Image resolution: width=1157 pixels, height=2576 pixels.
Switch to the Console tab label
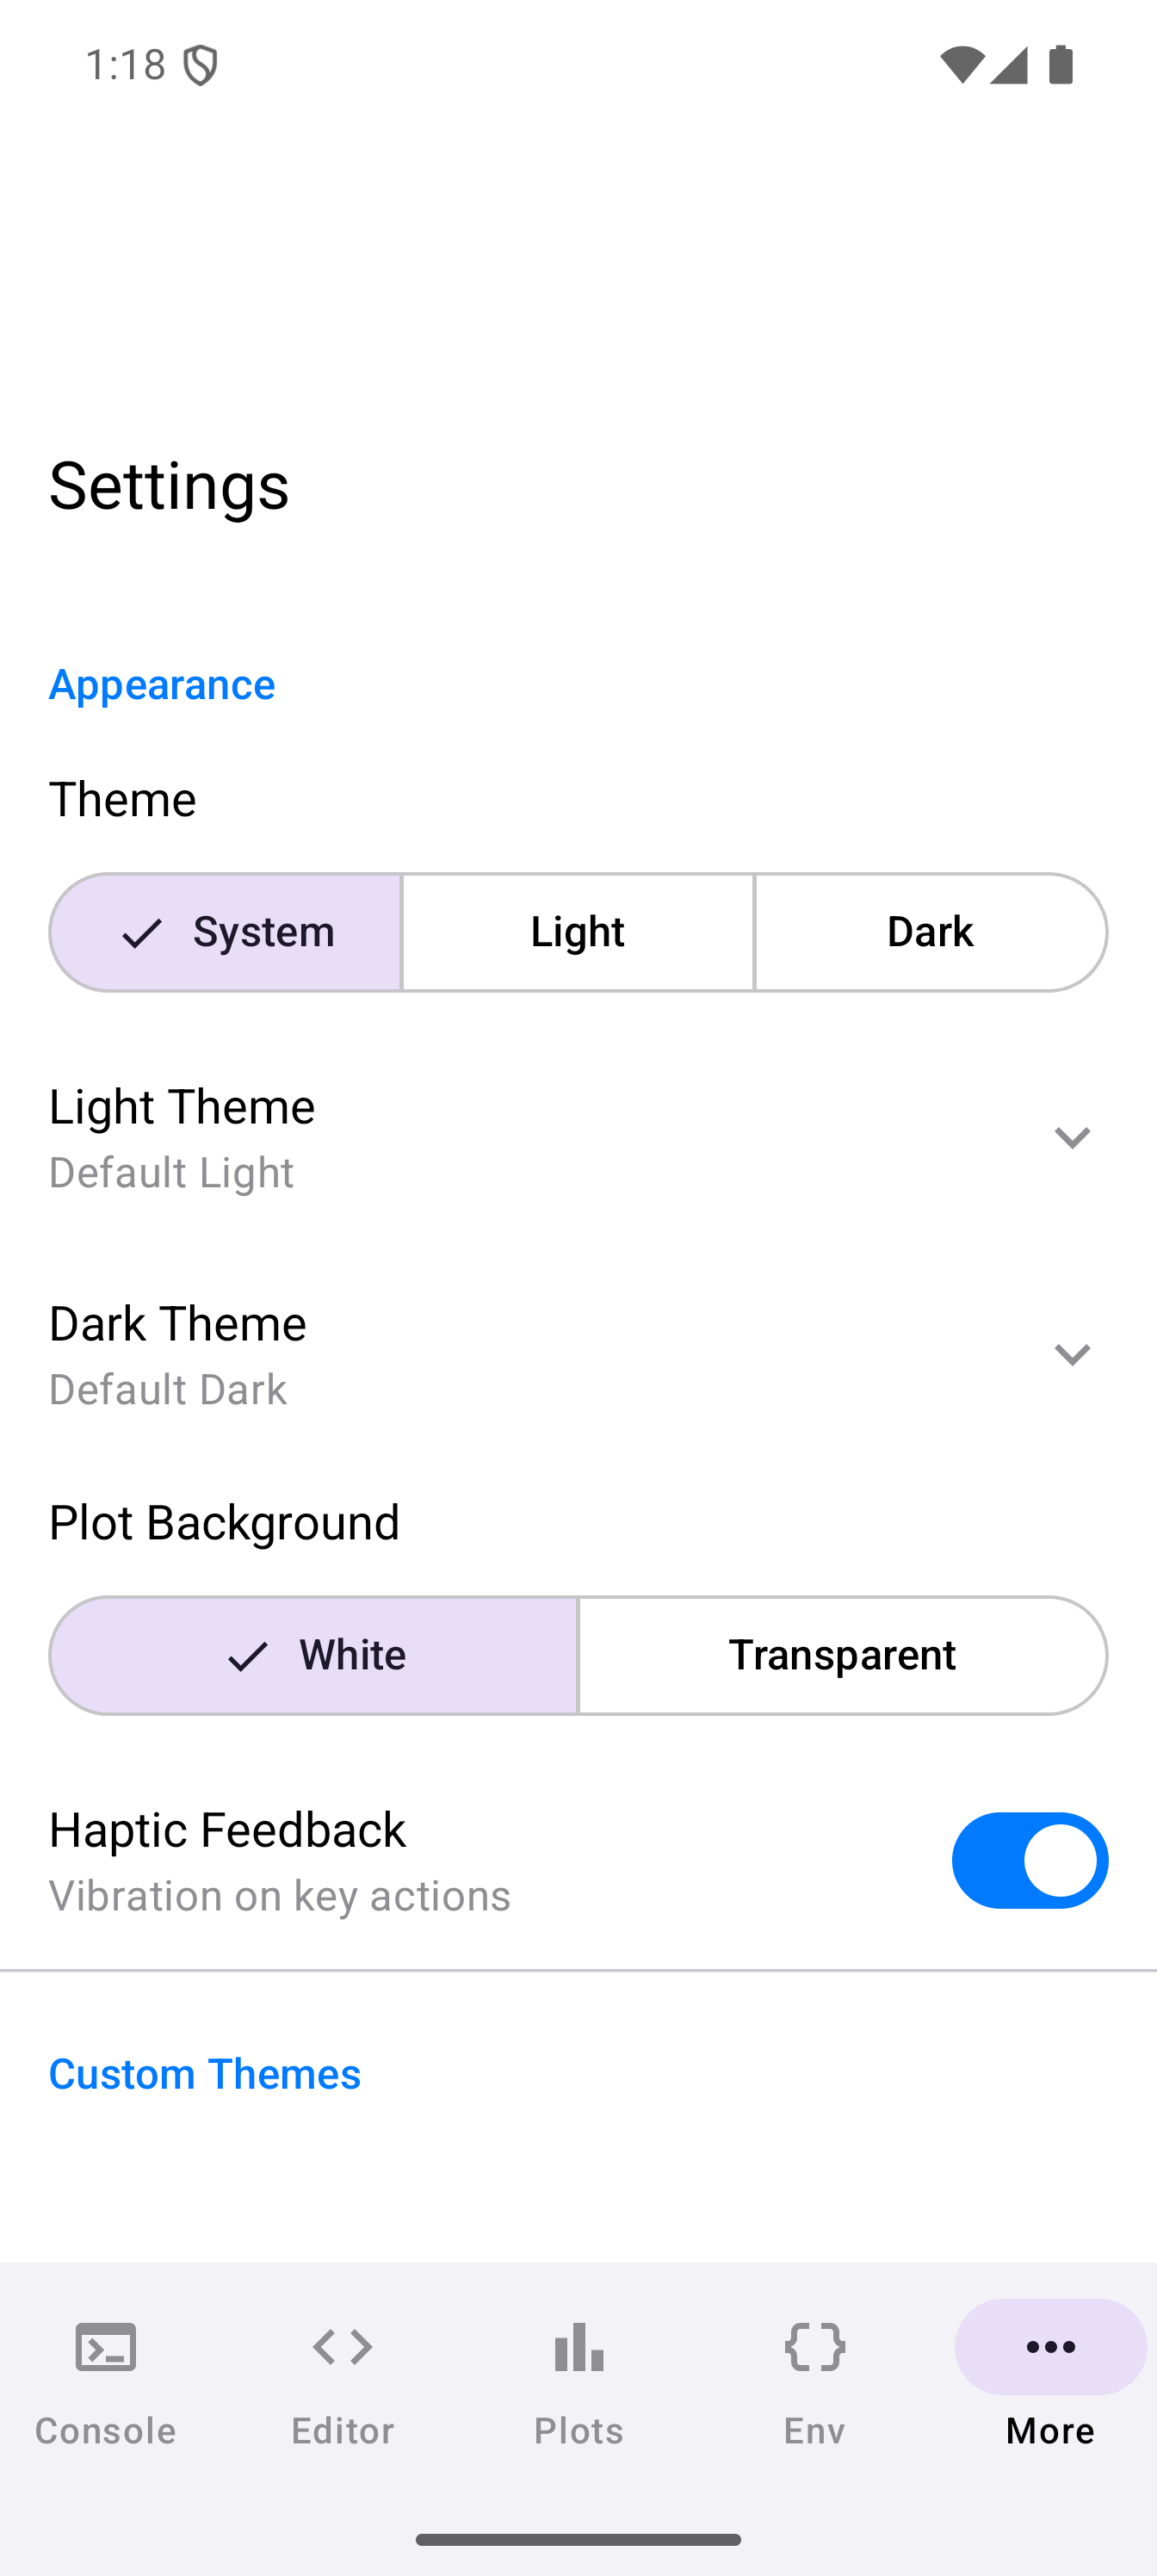[x=105, y=2430]
